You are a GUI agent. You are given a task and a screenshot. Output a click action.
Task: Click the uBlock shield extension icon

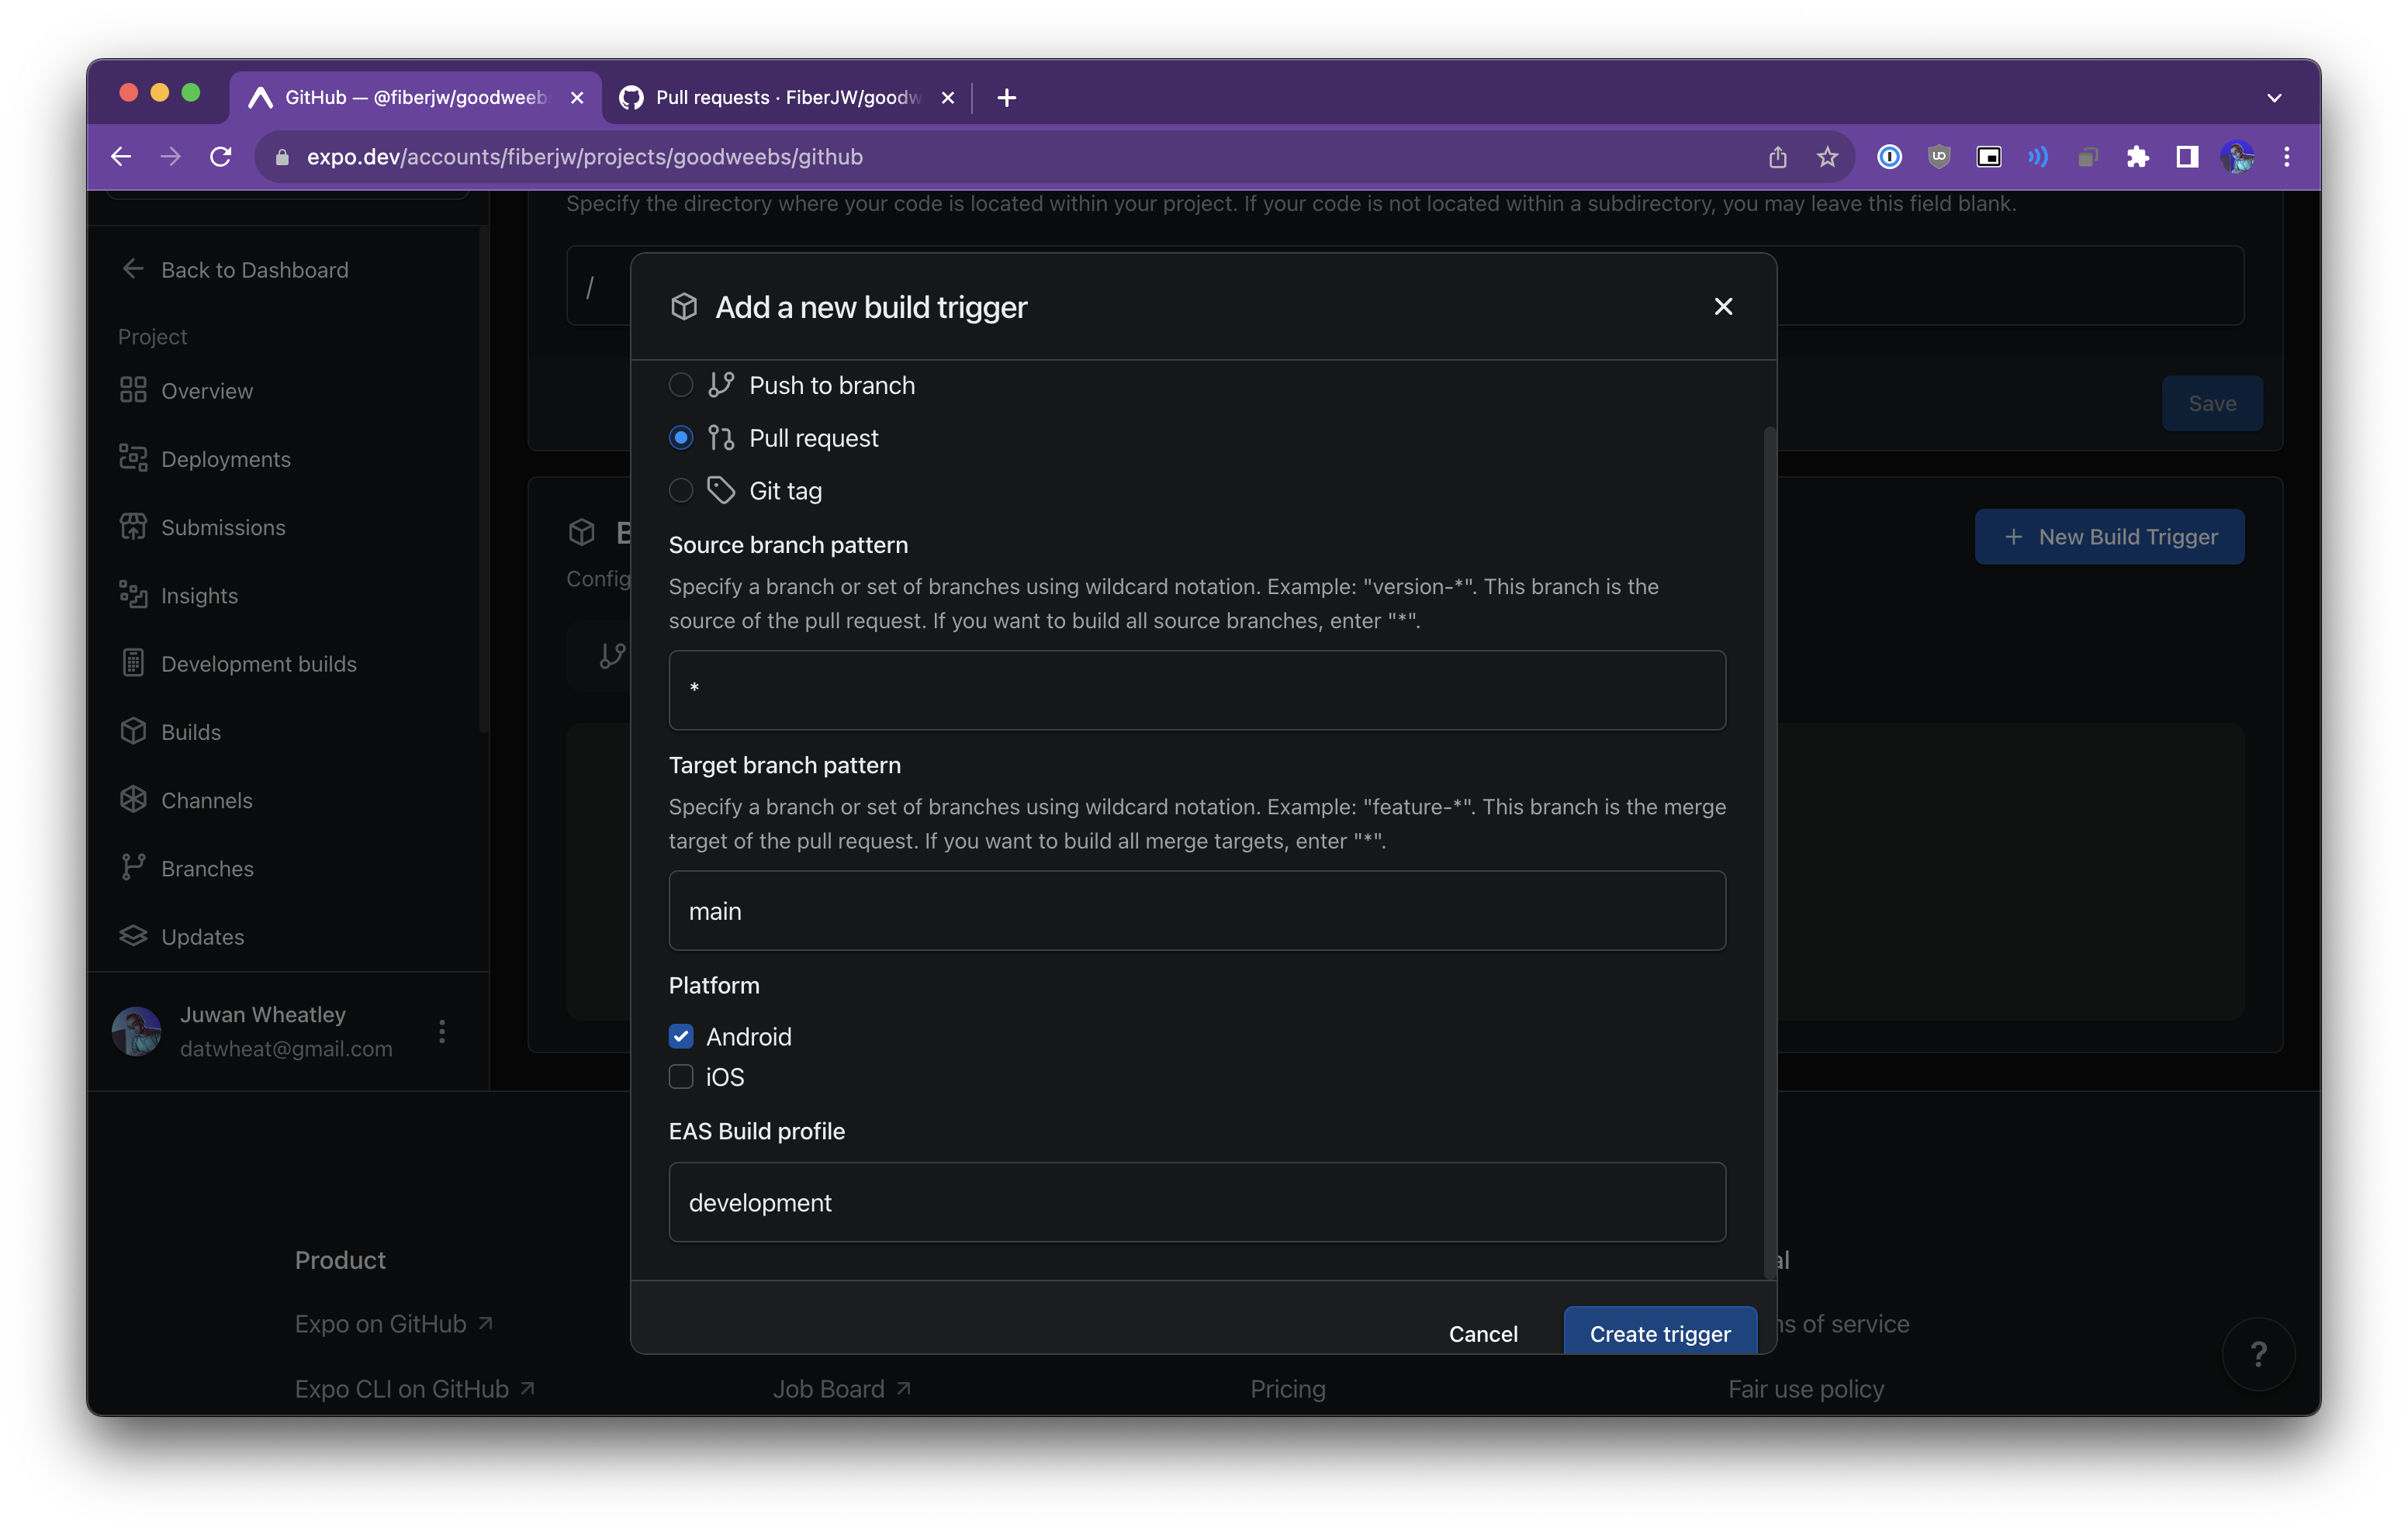(x=1939, y=157)
